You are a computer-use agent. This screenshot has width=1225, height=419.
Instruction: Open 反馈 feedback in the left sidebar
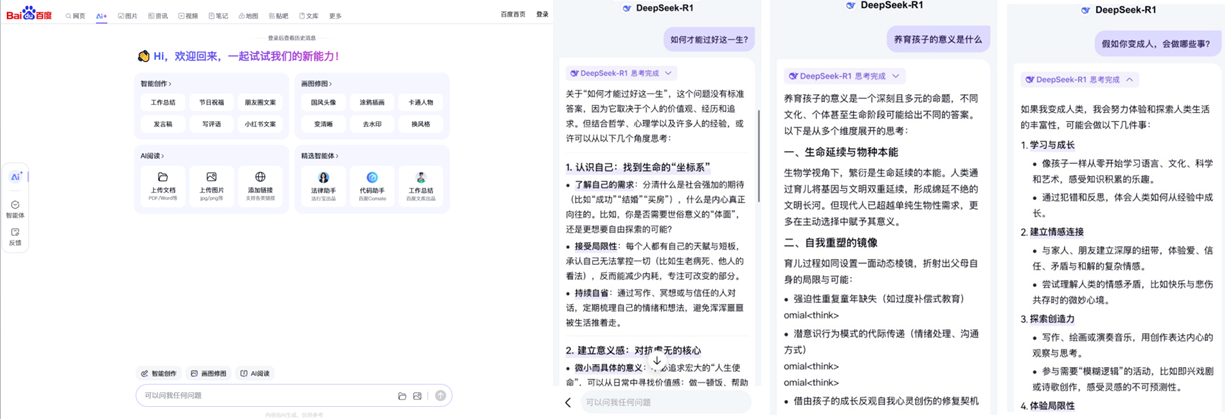(x=15, y=237)
